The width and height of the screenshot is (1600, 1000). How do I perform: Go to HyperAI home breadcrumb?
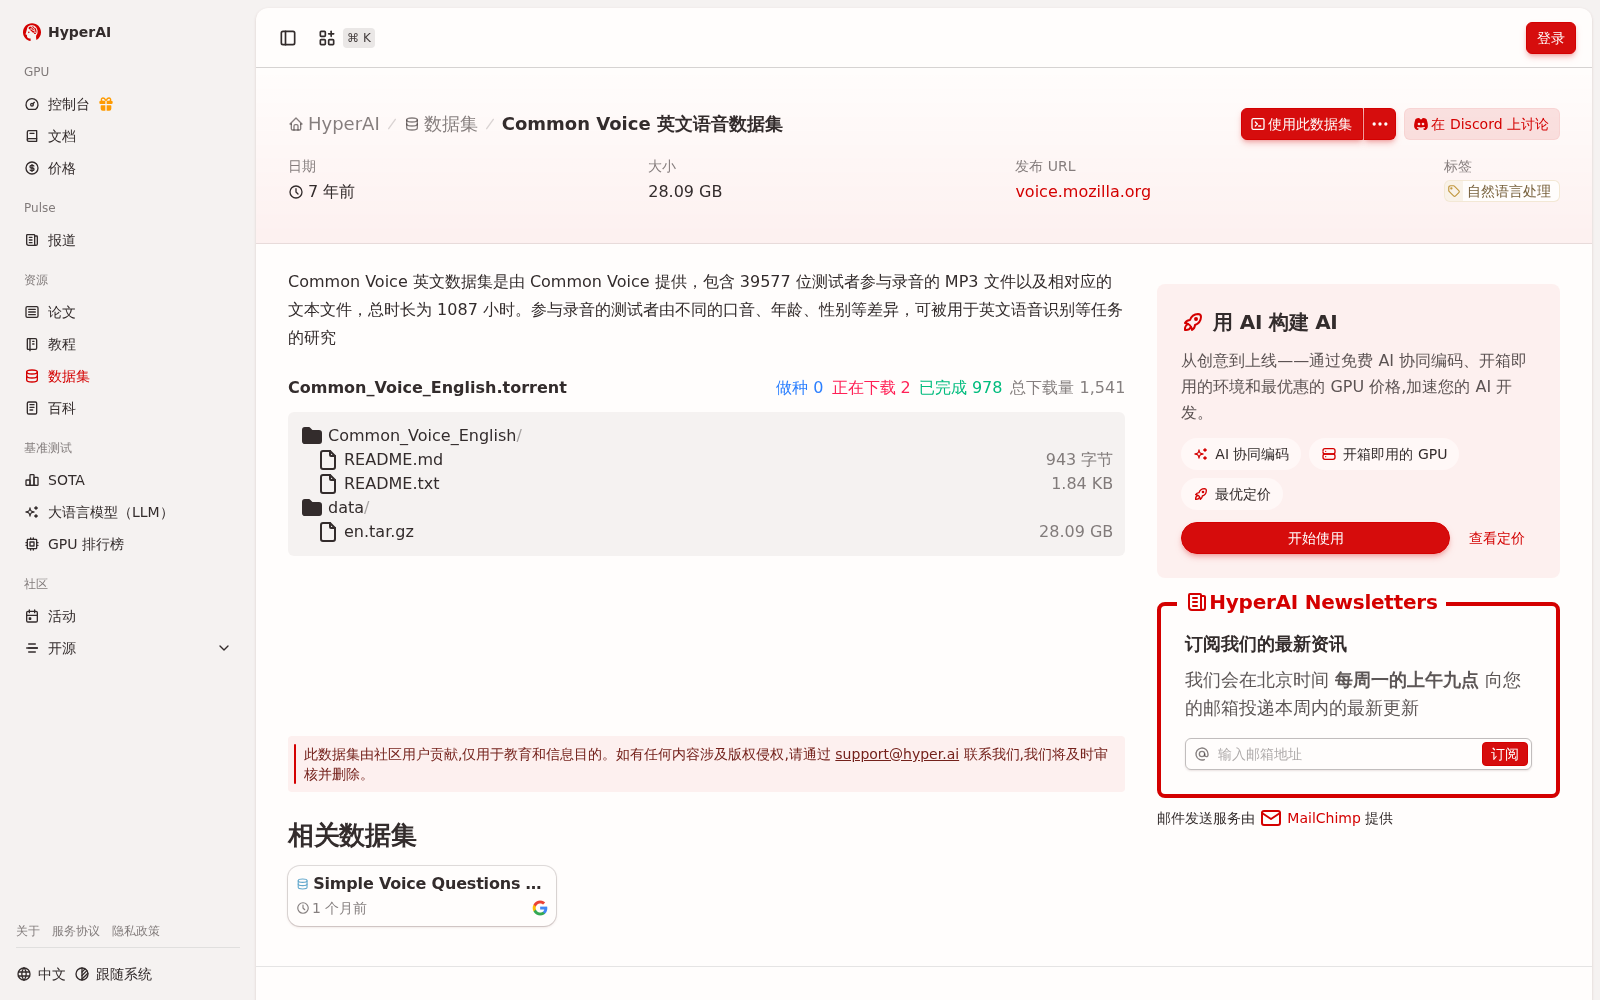pos(334,124)
